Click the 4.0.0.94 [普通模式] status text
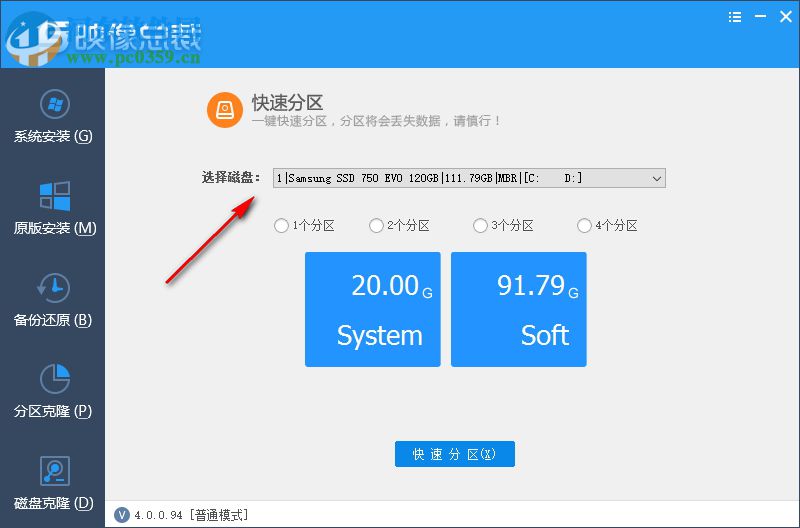The height and width of the screenshot is (528, 800). pyautogui.click(x=191, y=515)
